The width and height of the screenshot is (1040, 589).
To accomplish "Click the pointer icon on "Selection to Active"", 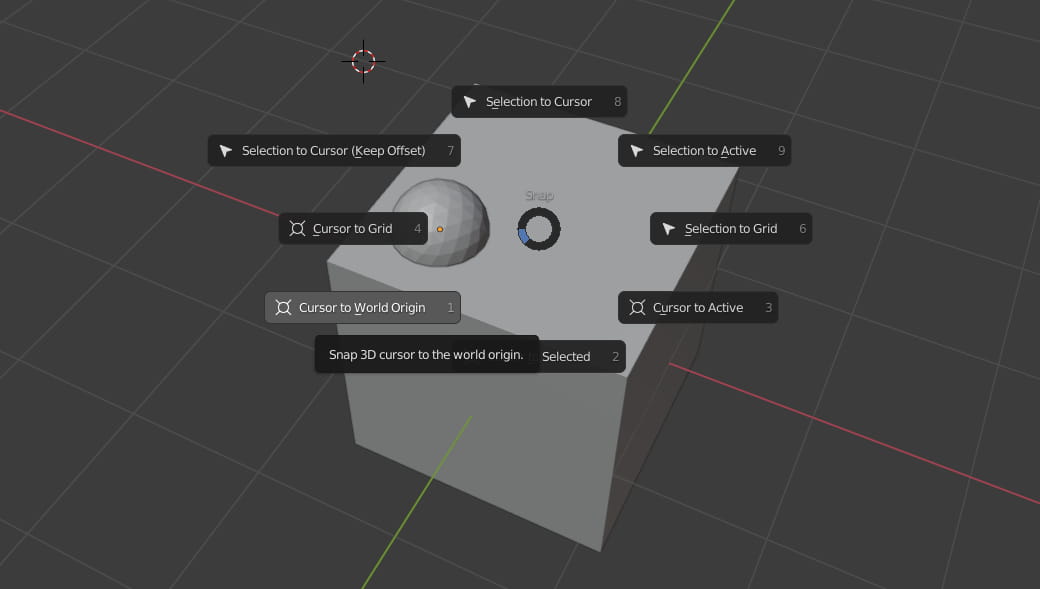I will (x=637, y=150).
